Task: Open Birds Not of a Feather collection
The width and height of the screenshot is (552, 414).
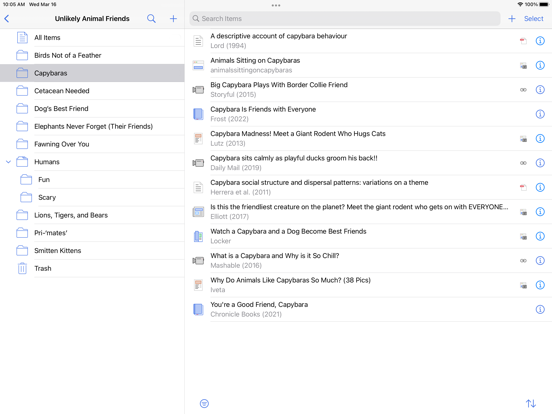Action: [x=92, y=55]
